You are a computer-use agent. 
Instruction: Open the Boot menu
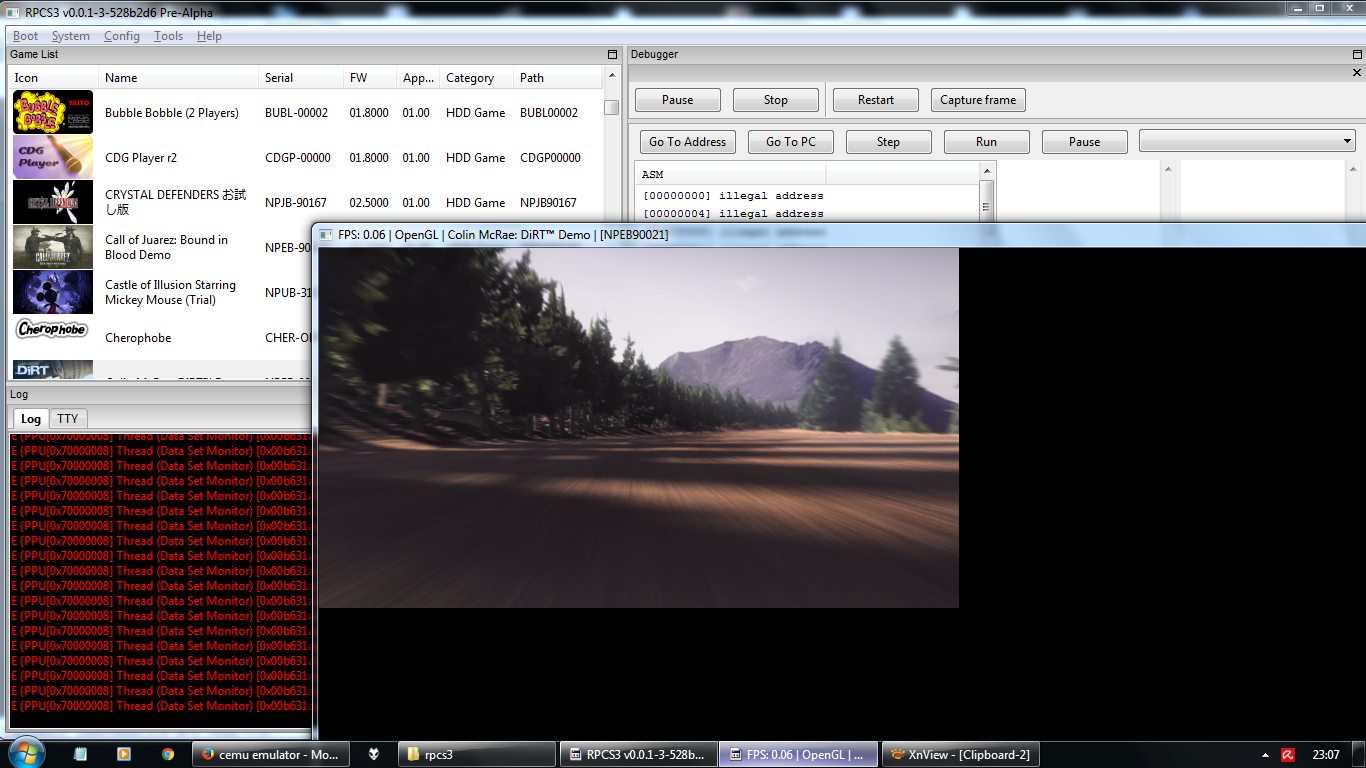tap(25, 36)
